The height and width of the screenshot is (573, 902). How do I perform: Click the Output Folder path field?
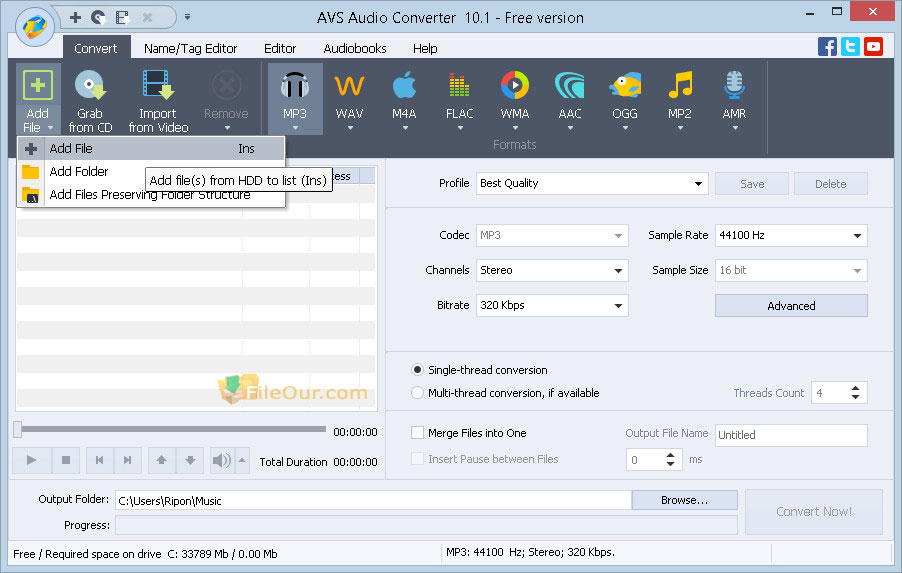tap(373, 501)
